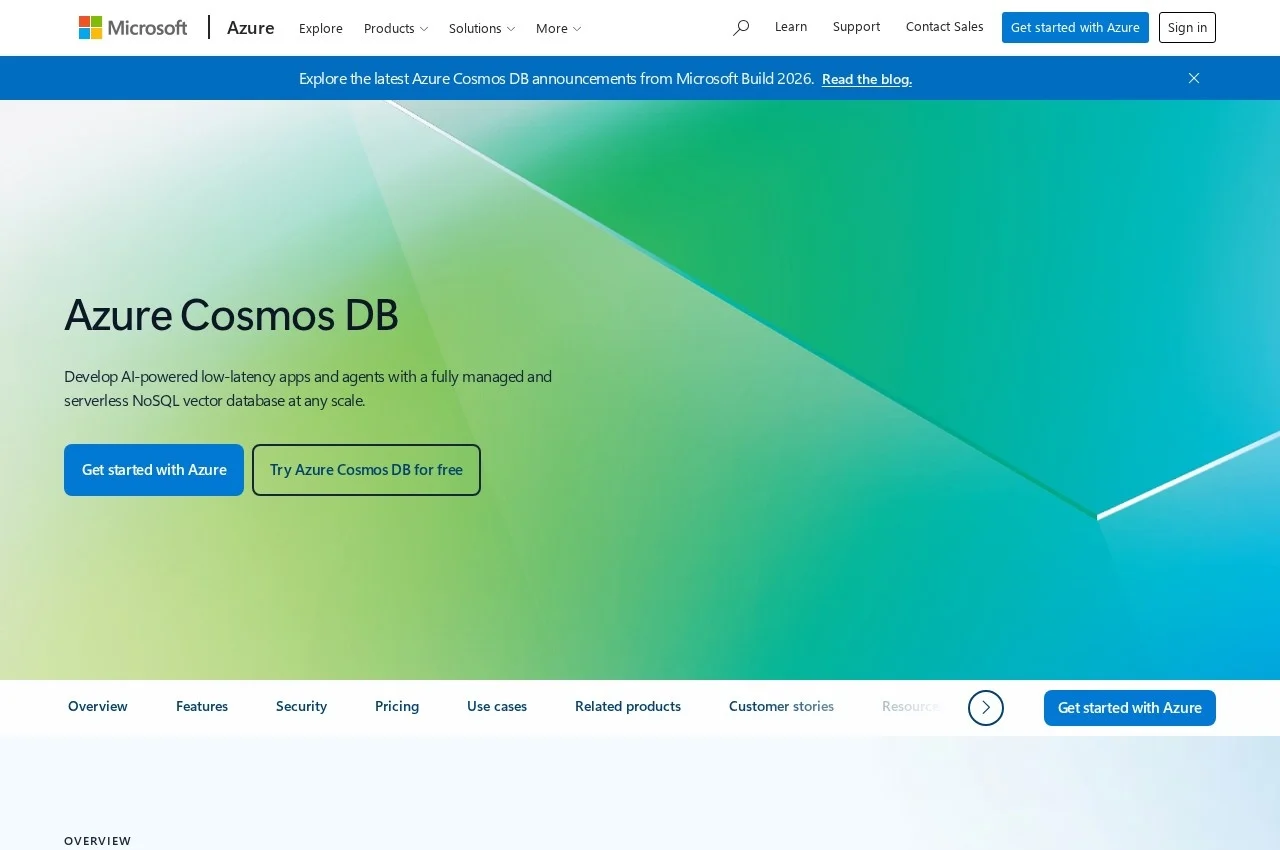This screenshot has height=850, width=1280.
Task: Jump to the Features section tab
Action: [x=202, y=707]
